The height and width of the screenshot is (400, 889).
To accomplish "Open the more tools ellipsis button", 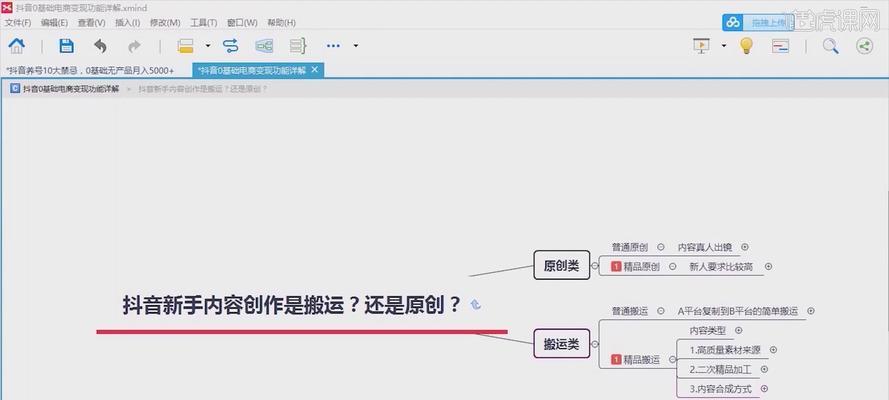I will (333, 46).
